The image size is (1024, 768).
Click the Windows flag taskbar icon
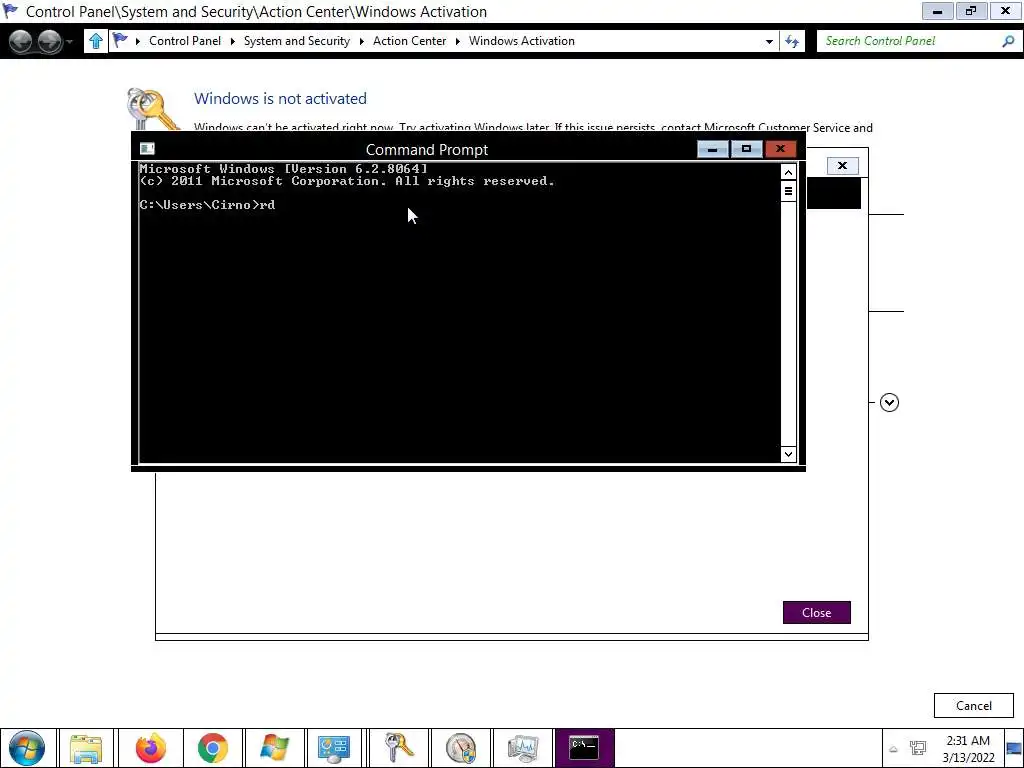pyautogui.click(x=274, y=748)
